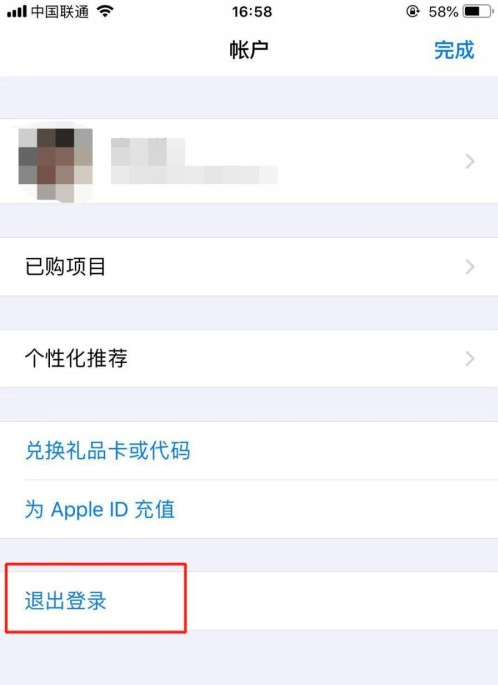Open the 个性化推荐 row
This screenshot has width=498, height=685.
[249, 358]
